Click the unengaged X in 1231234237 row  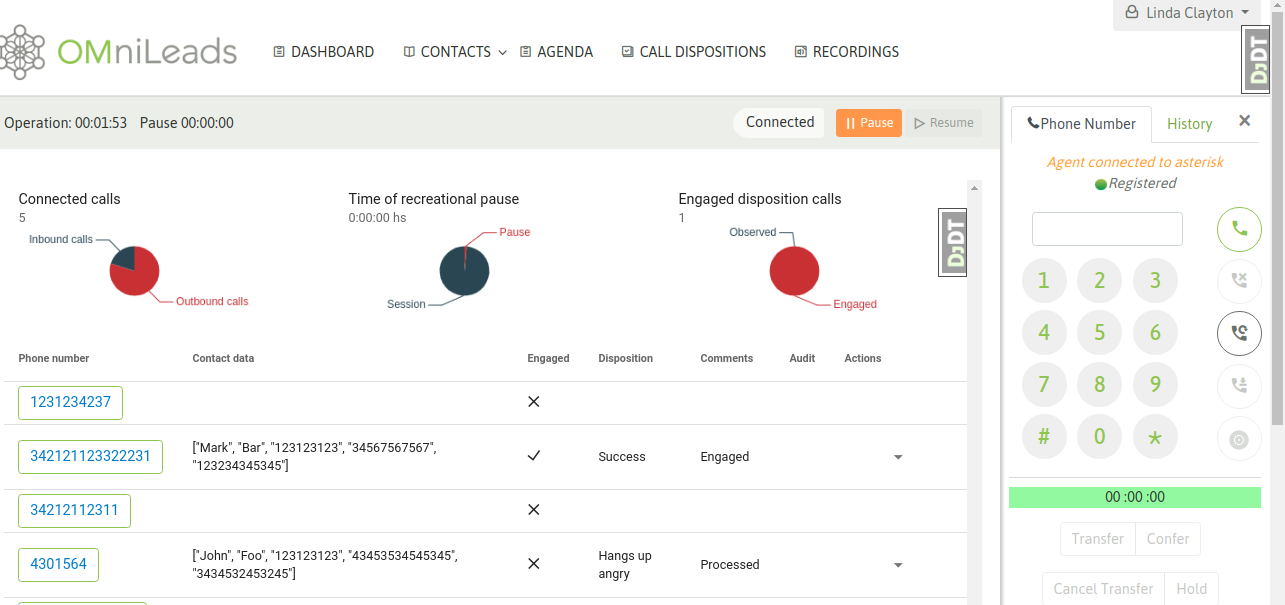coord(534,401)
